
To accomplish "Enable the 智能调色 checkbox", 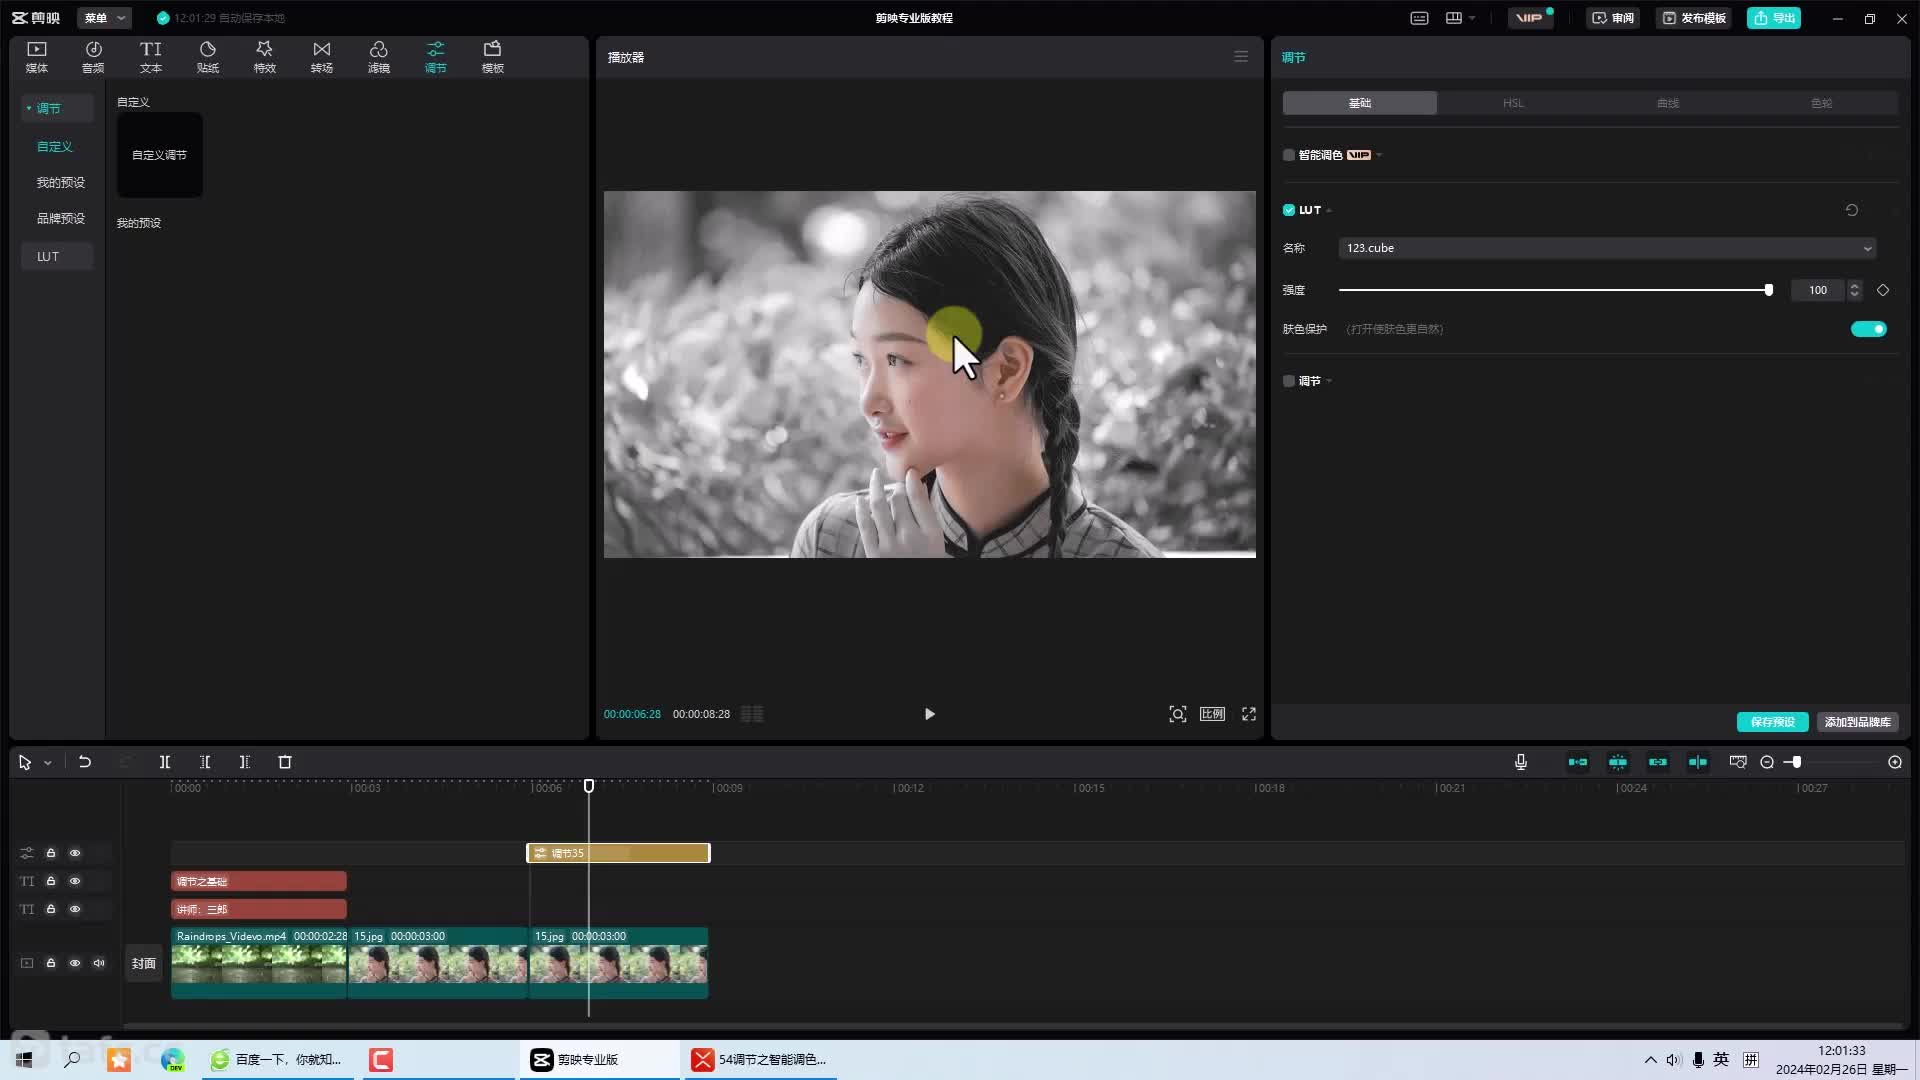I will tap(1289, 155).
